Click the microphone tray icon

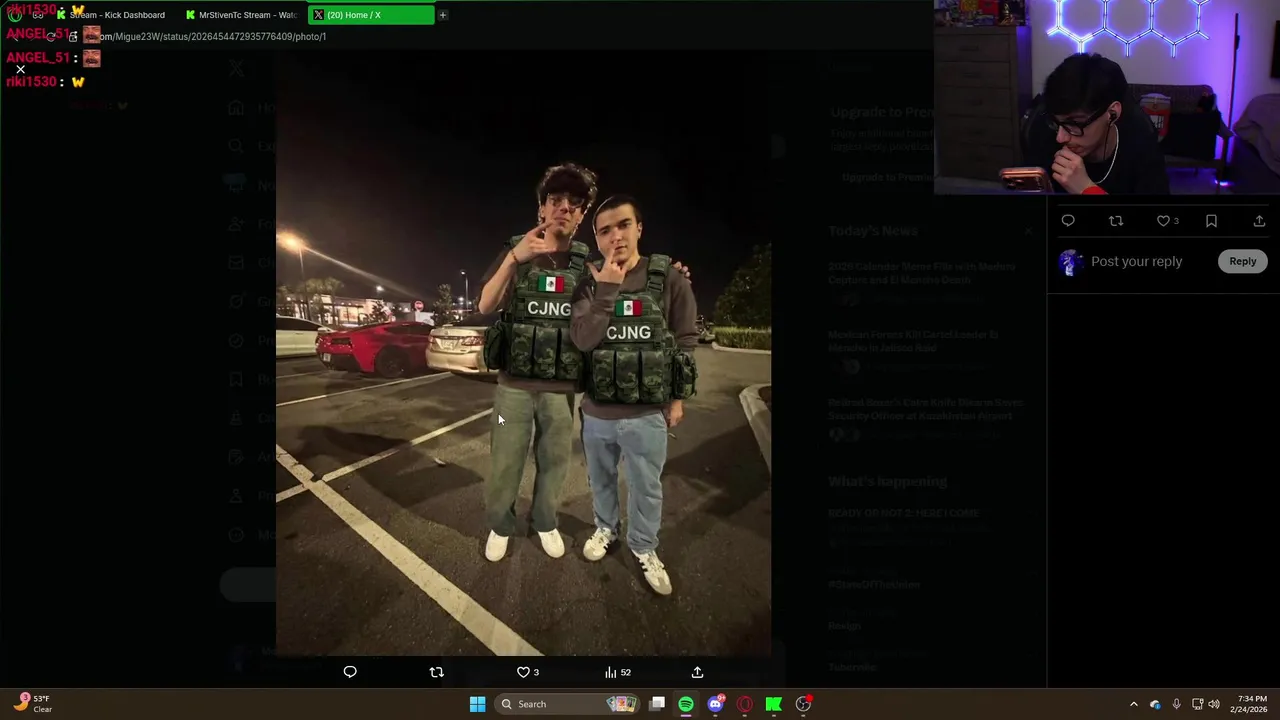click(x=1176, y=704)
